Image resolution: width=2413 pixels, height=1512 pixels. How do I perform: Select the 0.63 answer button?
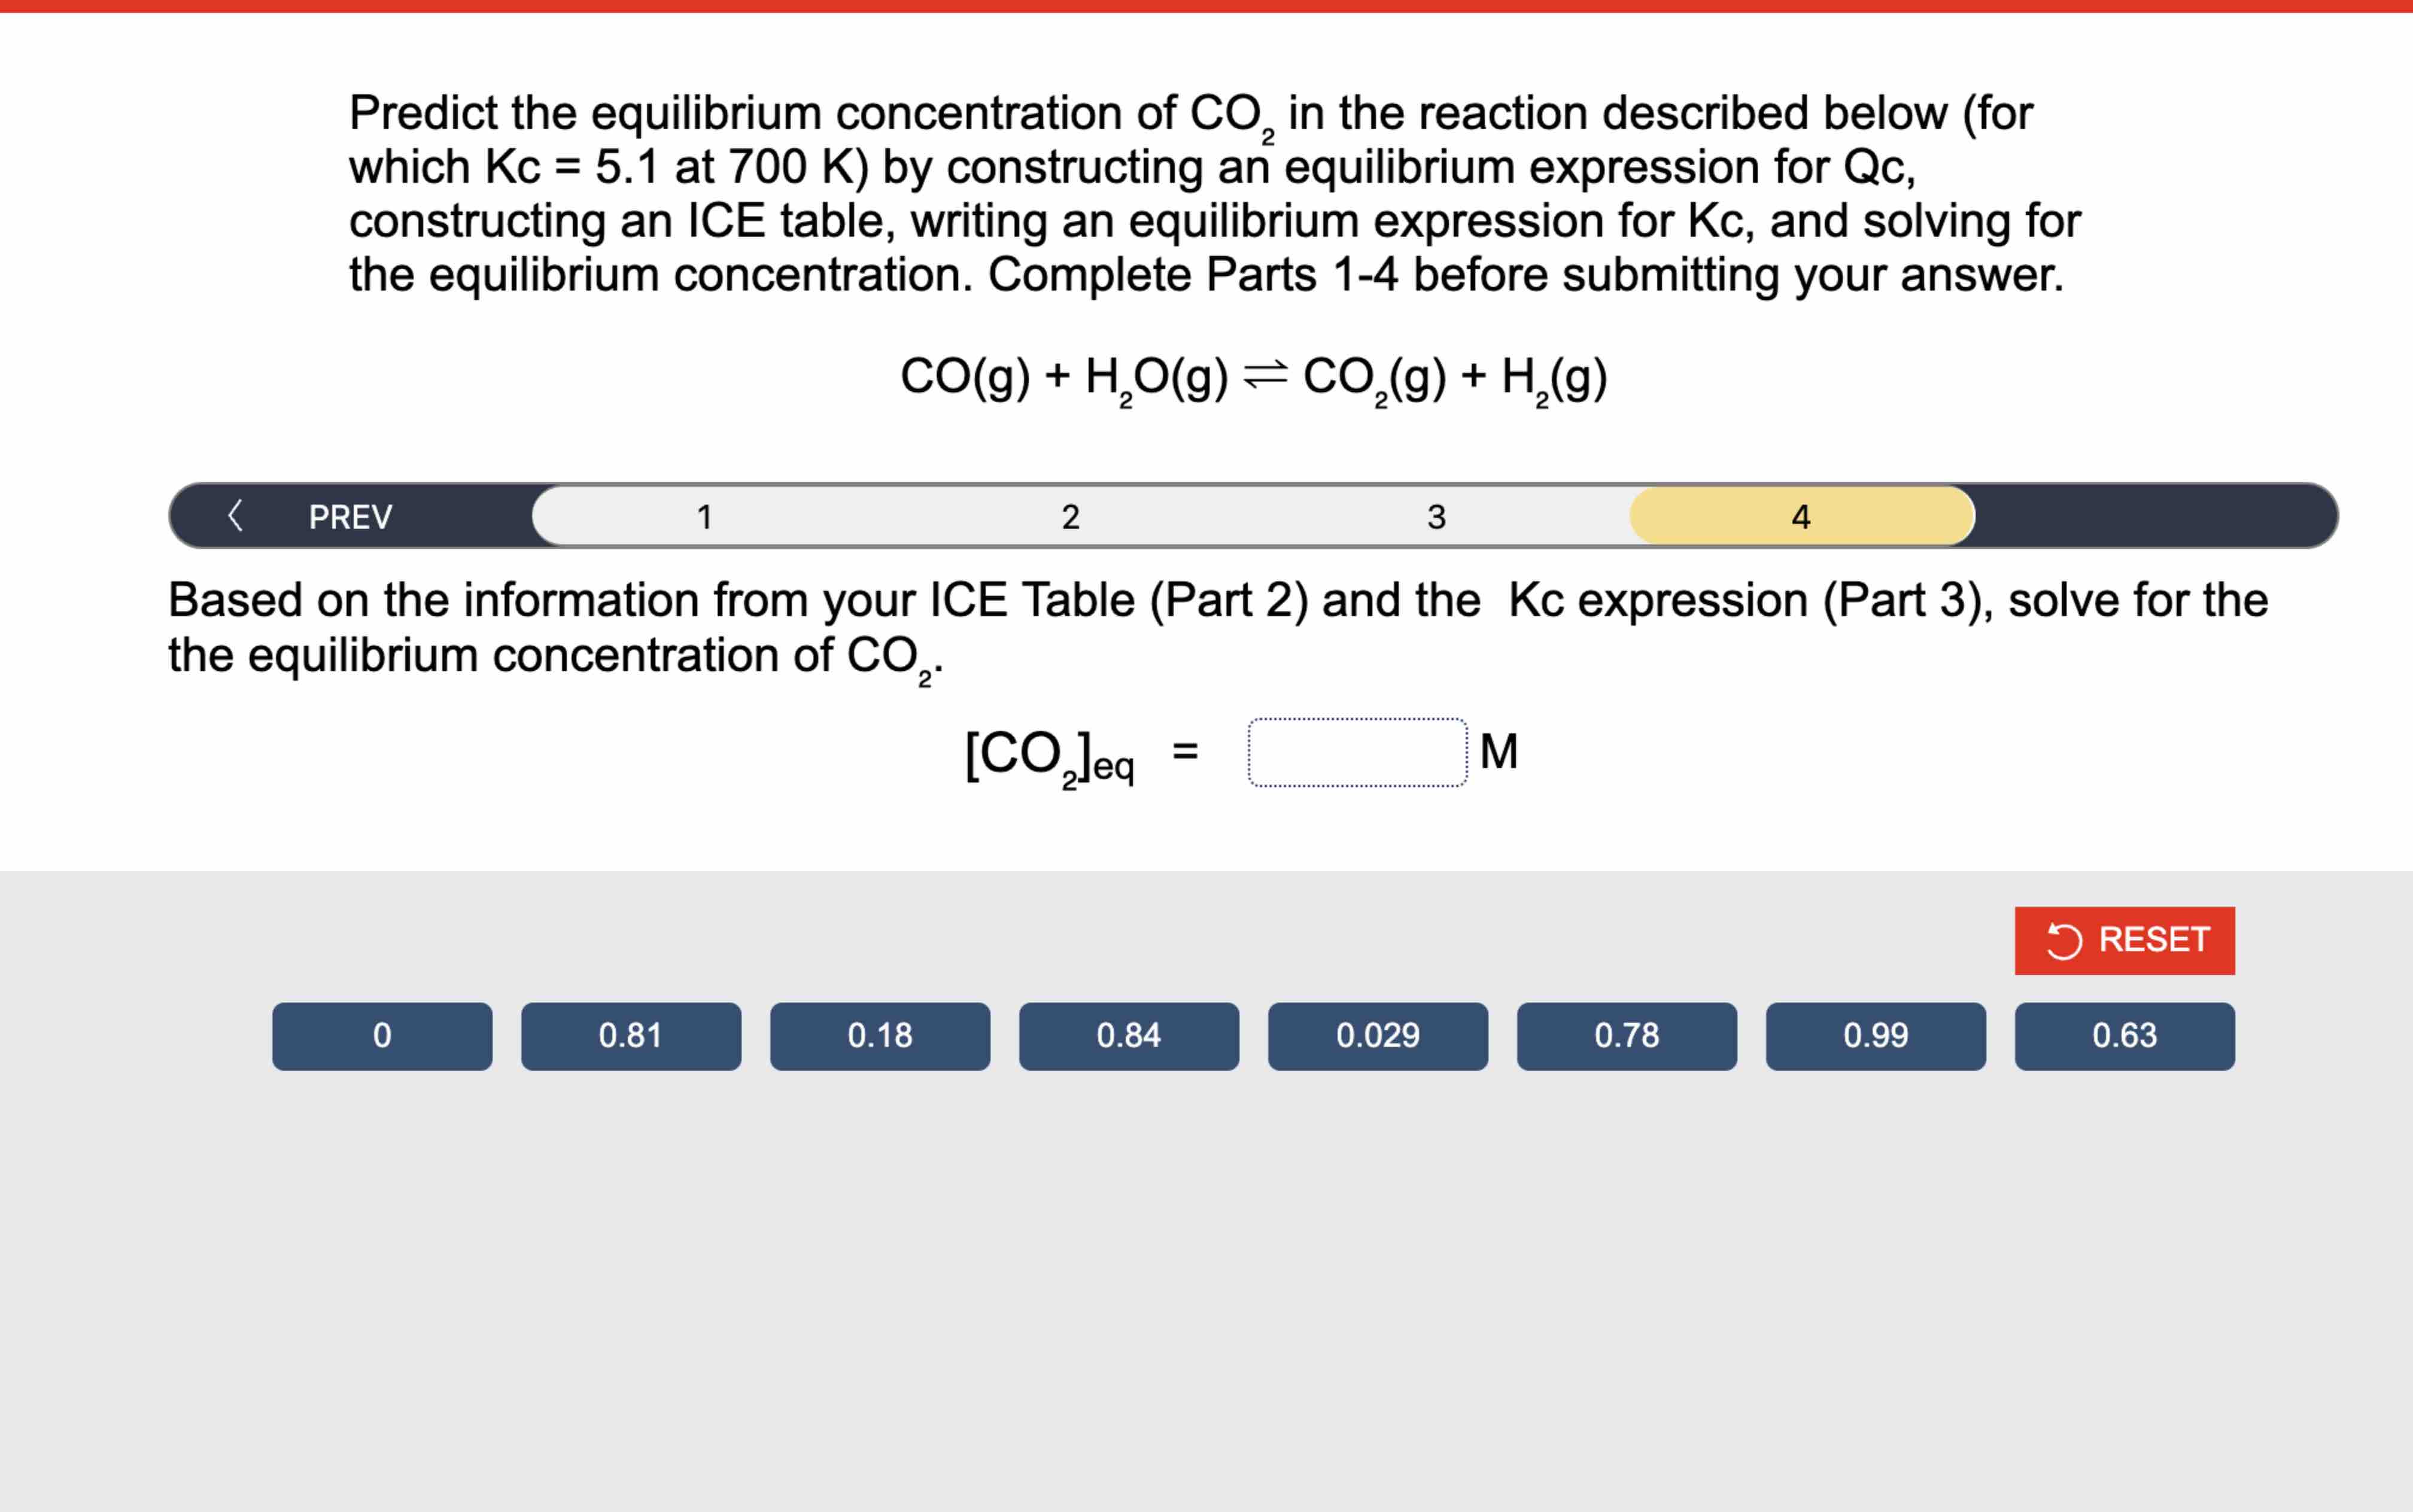coord(2125,1036)
